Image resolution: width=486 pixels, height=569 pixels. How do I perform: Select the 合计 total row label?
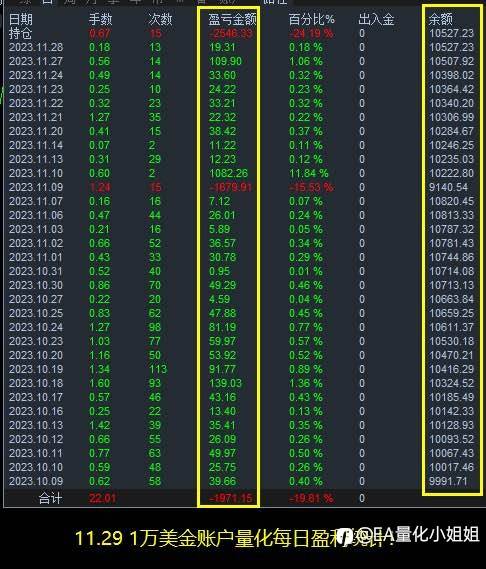pos(50,498)
